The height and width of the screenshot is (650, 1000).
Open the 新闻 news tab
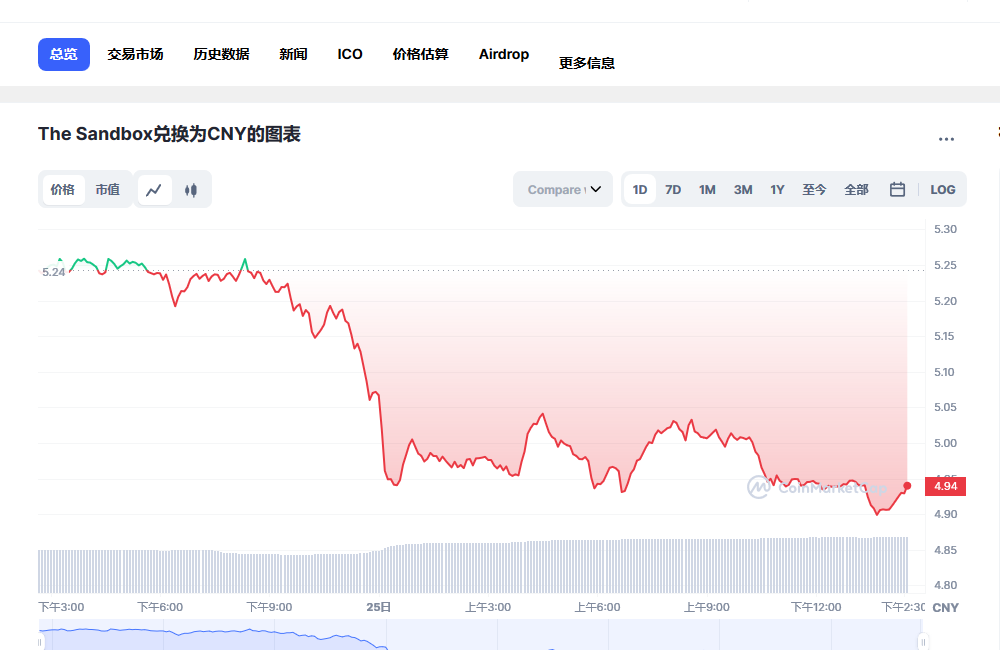[x=293, y=54]
